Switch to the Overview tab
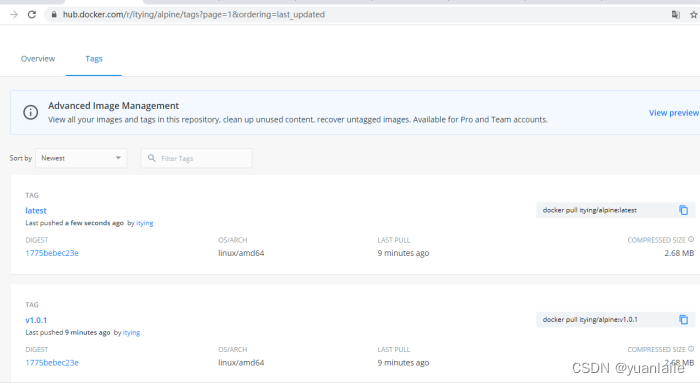 (x=38, y=59)
